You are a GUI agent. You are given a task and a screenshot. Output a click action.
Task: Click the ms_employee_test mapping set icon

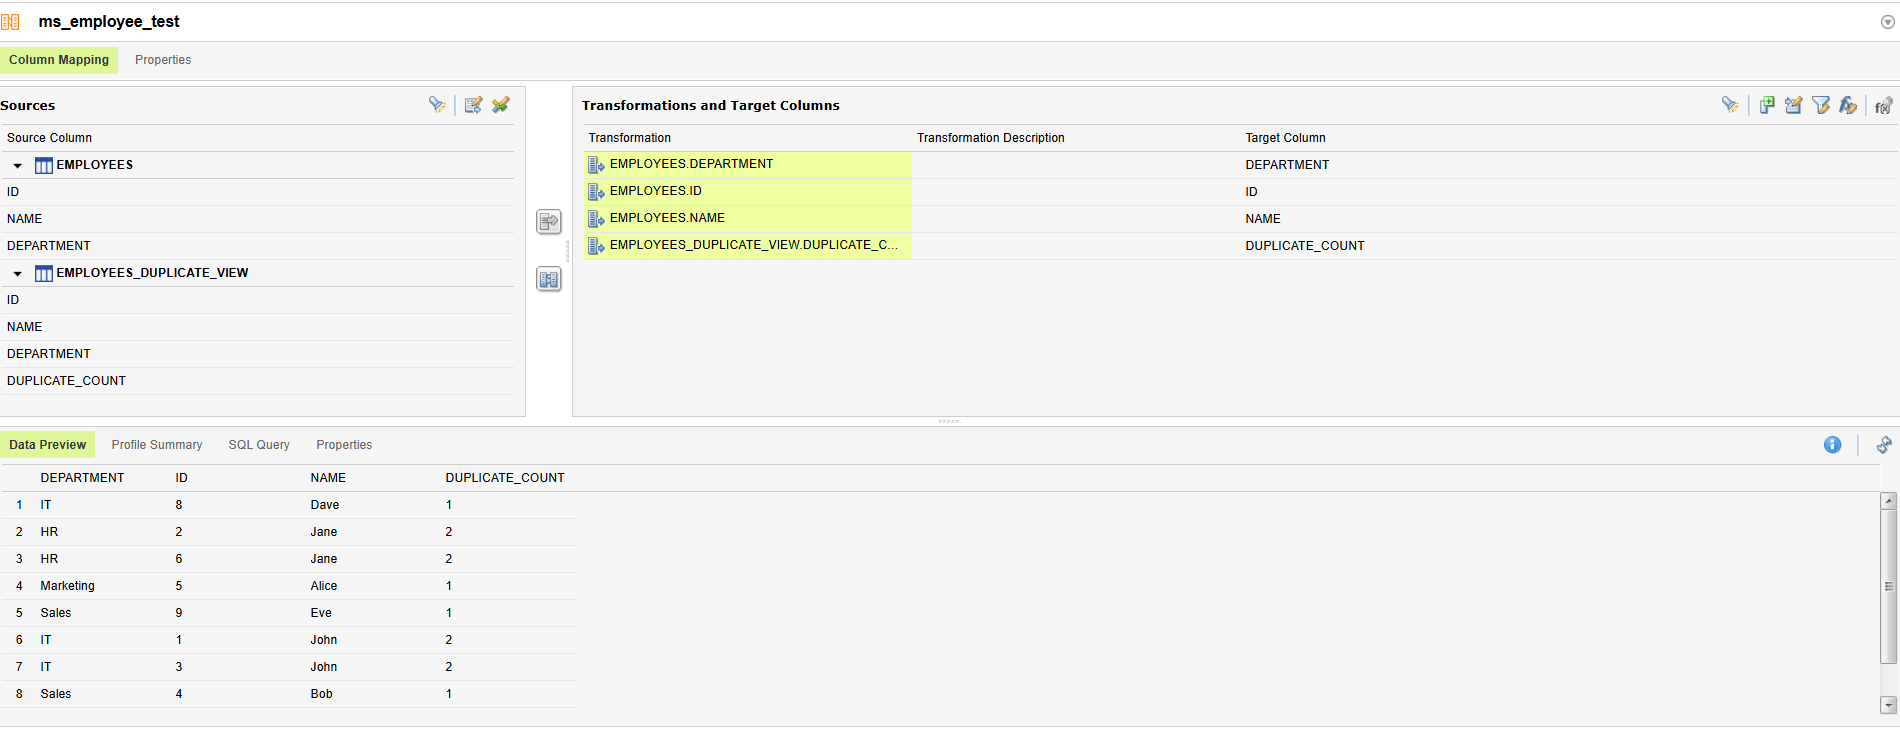(x=10, y=21)
